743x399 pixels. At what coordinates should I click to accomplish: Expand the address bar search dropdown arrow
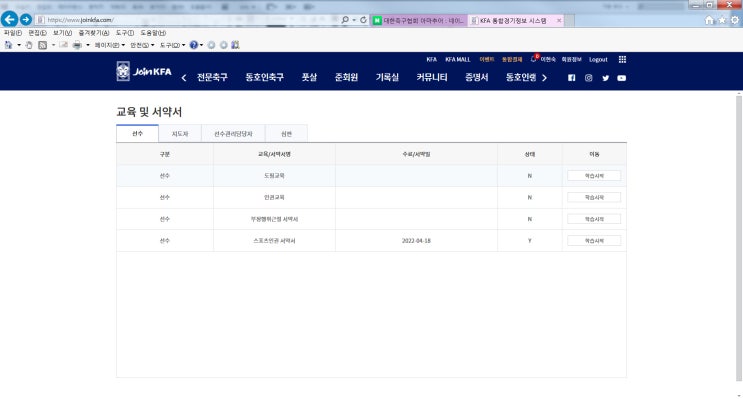tap(354, 20)
